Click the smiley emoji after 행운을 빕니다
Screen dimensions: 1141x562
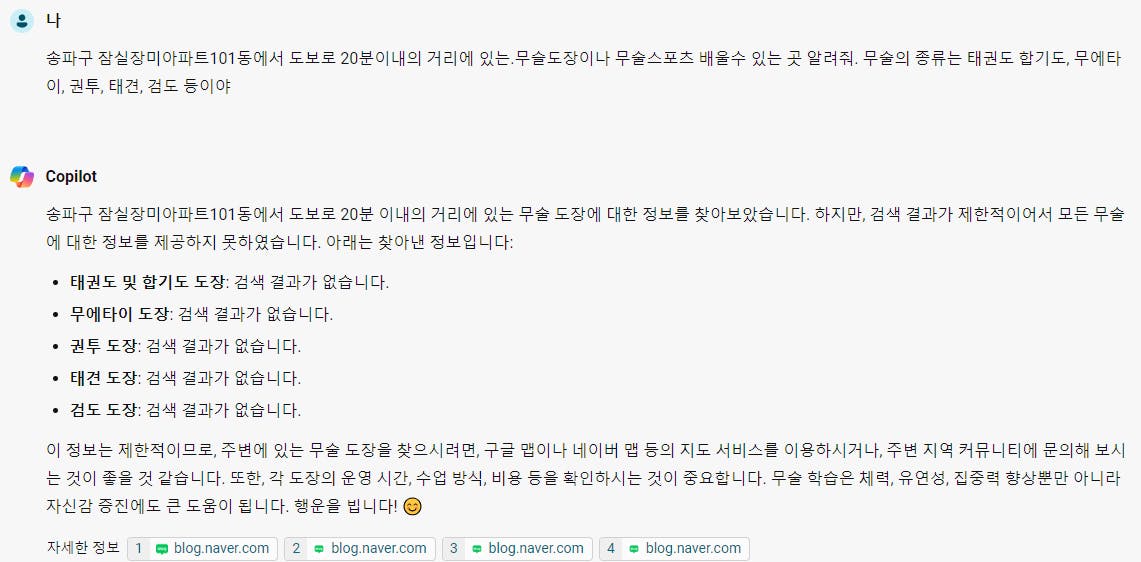click(412, 506)
